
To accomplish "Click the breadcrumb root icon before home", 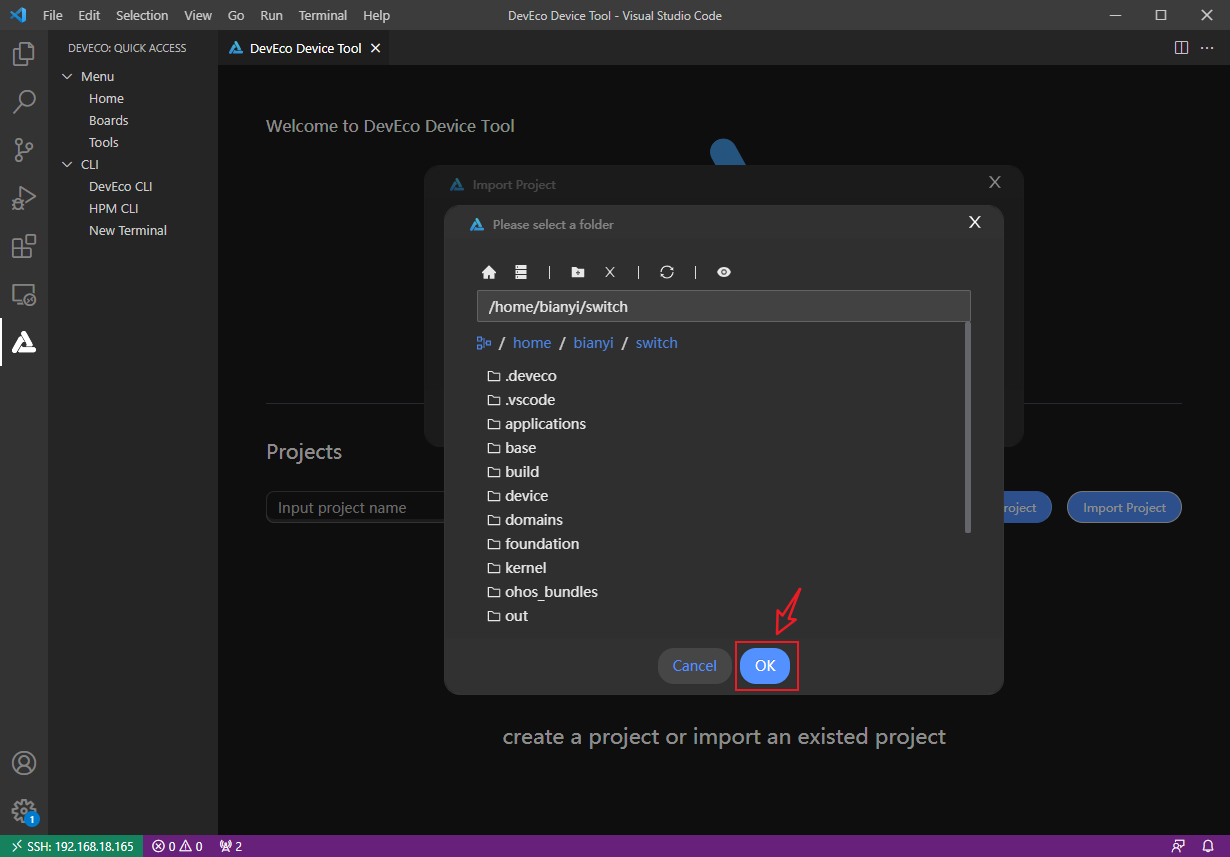I will pyautogui.click(x=484, y=343).
